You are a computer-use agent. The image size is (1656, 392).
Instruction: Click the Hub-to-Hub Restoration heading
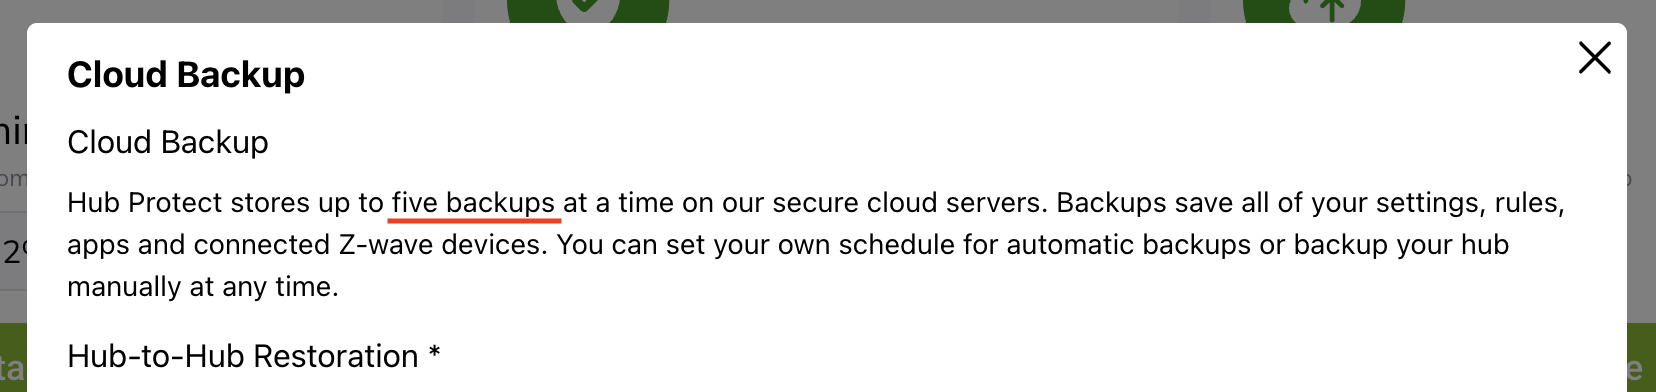point(243,356)
